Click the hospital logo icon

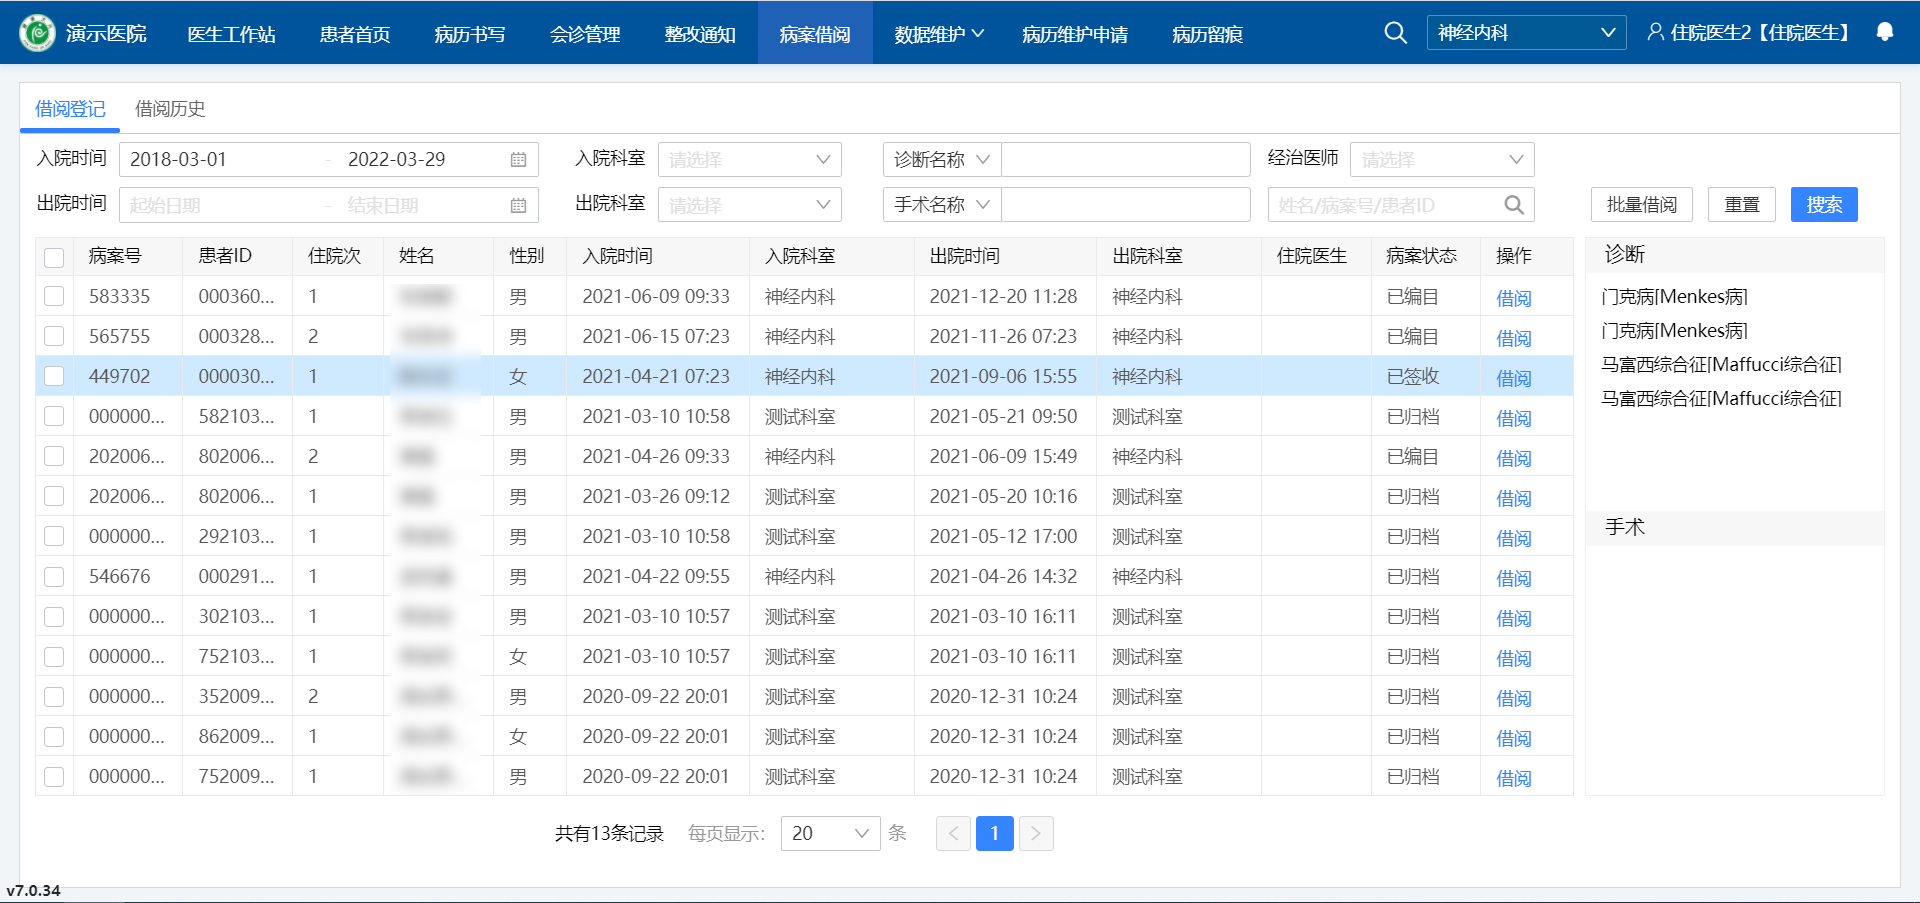(x=38, y=33)
